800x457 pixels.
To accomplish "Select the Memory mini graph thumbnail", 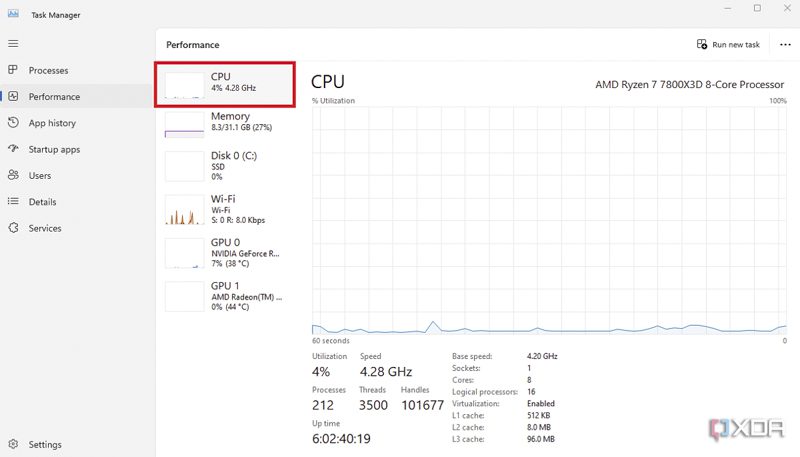I will click(185, 125).
